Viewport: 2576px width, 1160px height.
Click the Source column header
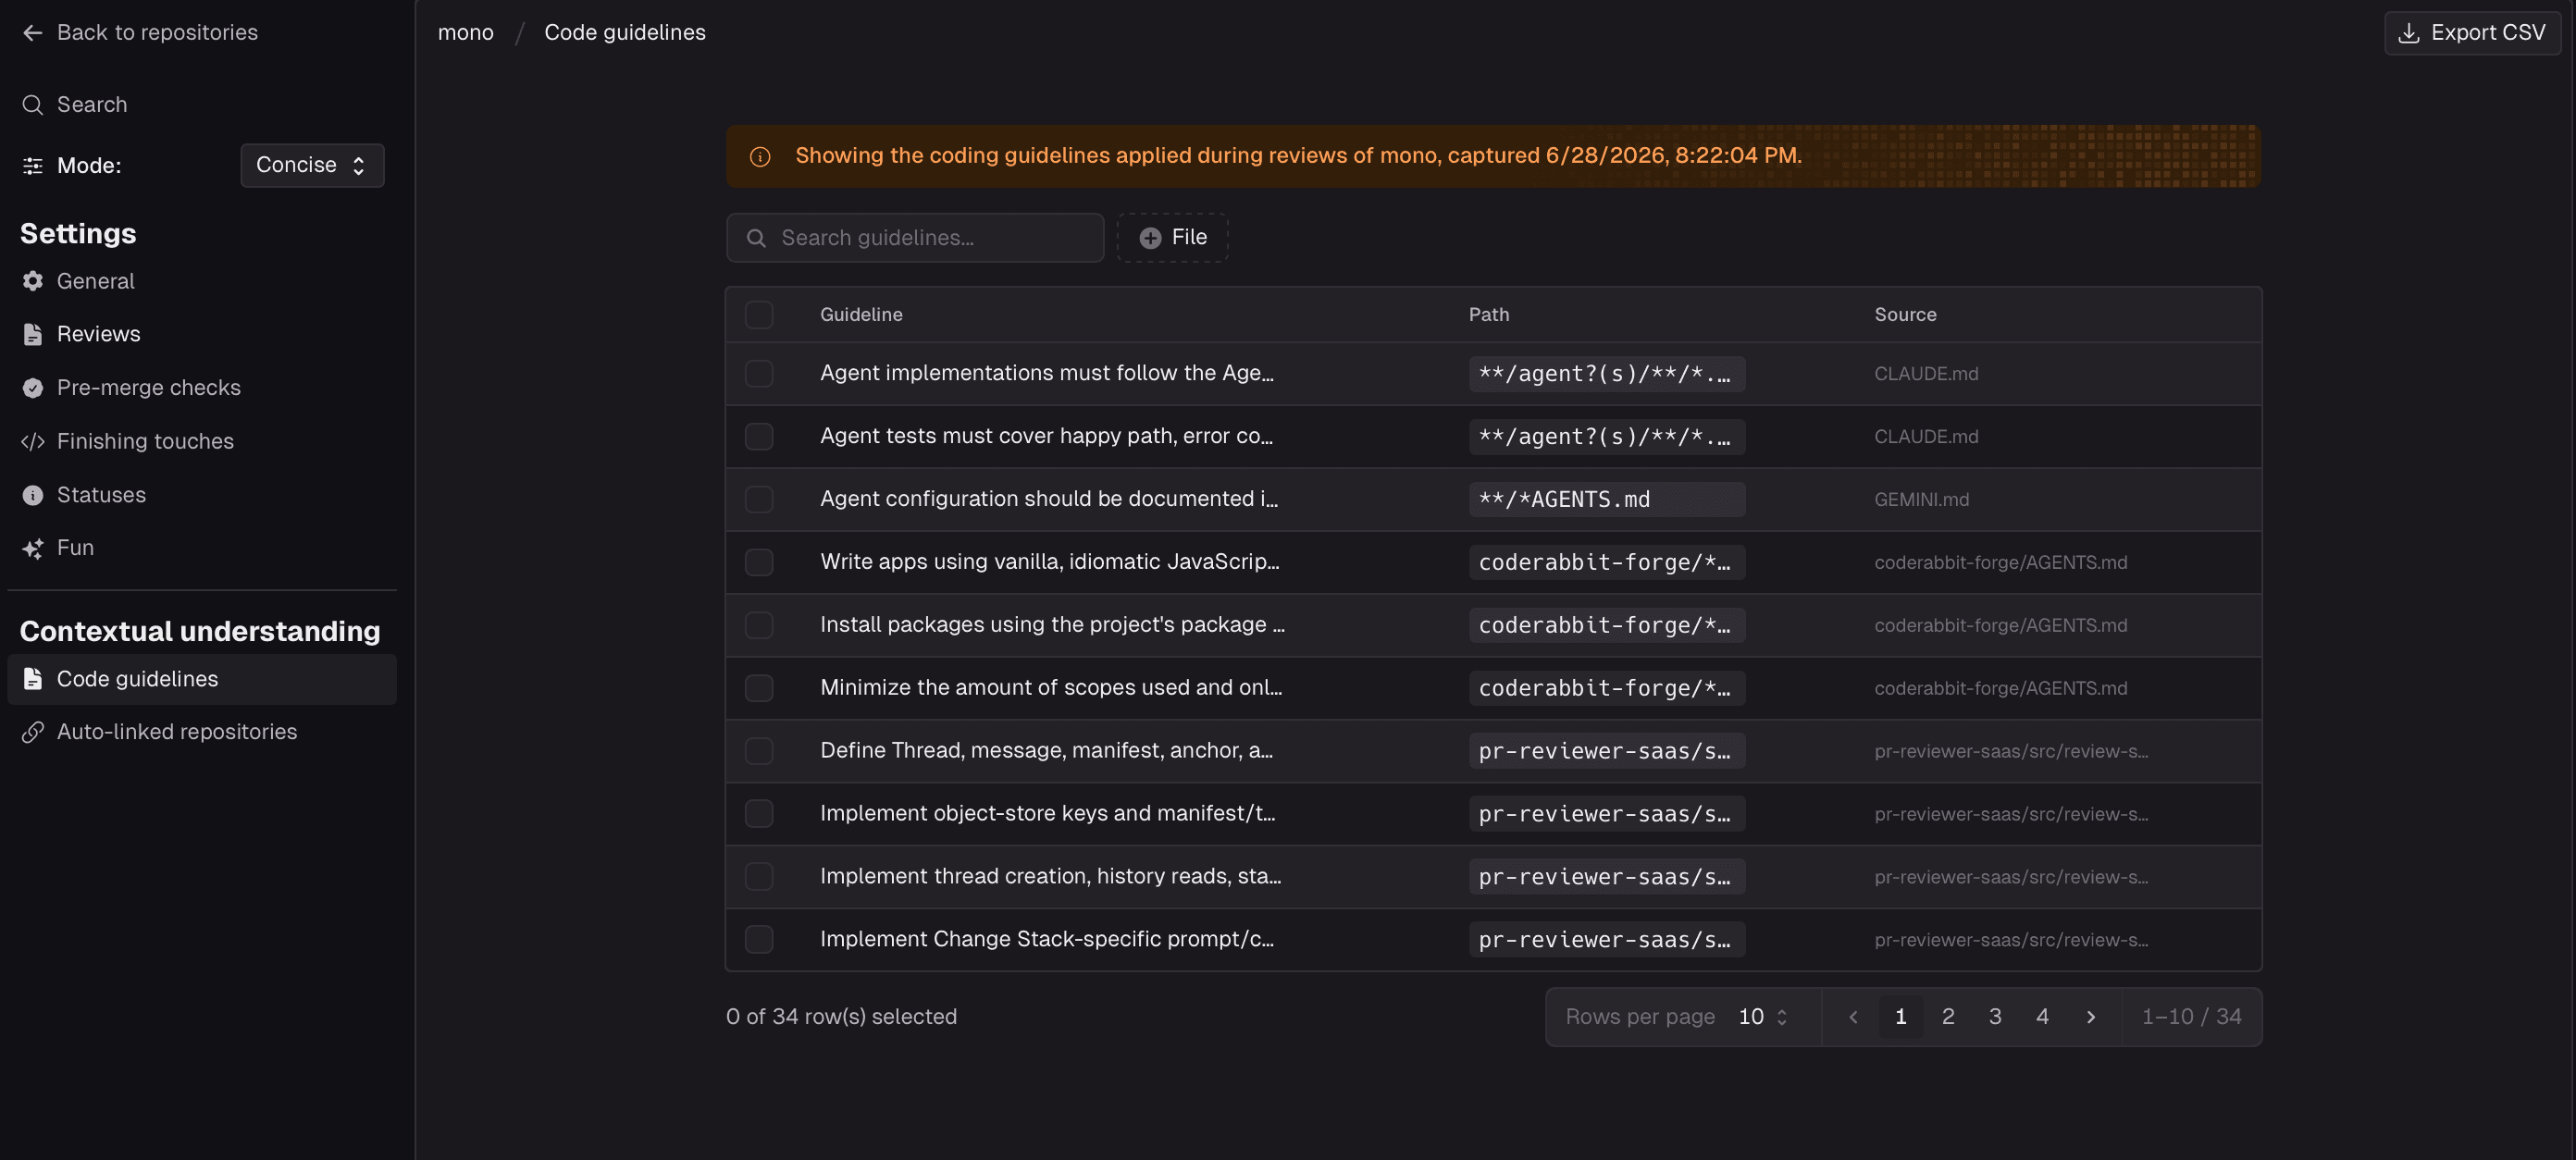1905,315
